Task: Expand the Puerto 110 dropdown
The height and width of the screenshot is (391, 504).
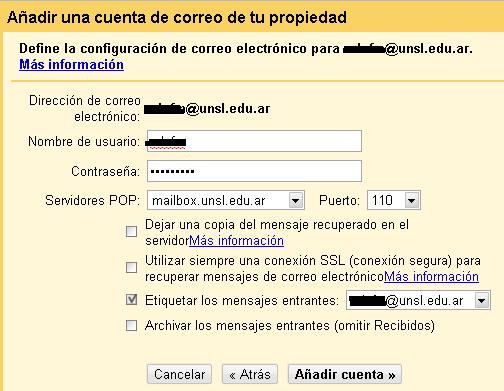Action: pyautogui.click(x=394, y=200)
